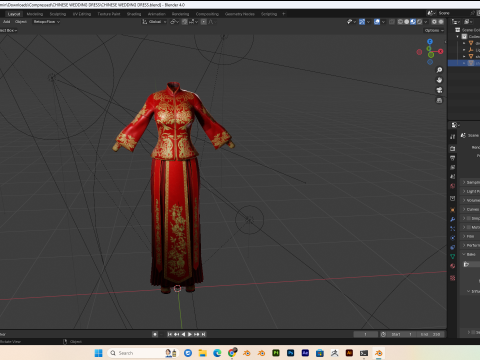
Task: Open Google Chrome from the taskbar
Action: coord(232,353)
